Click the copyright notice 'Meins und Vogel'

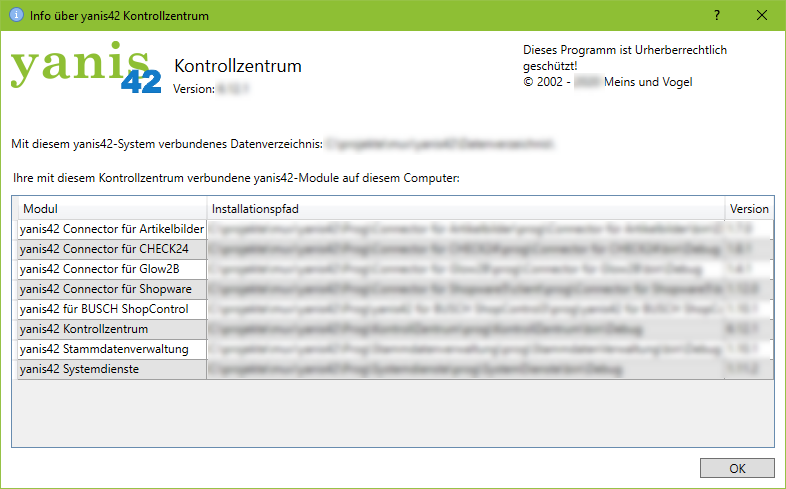(x=648, y=82)
